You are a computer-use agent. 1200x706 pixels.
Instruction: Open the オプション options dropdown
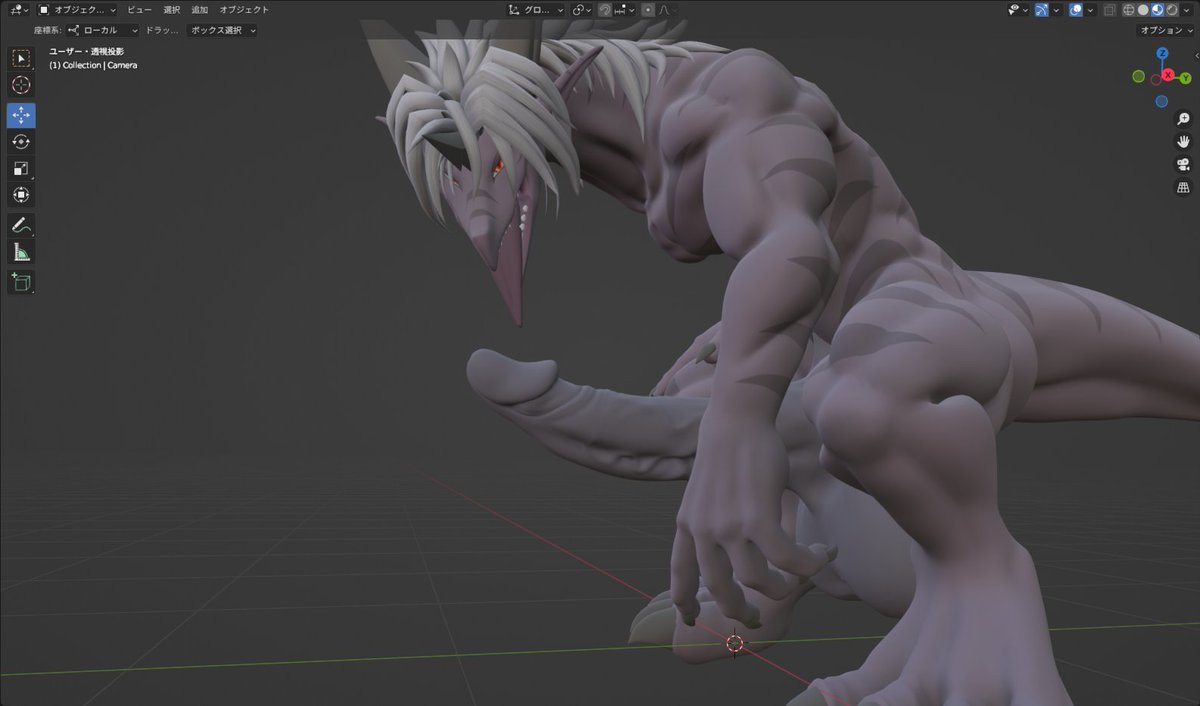click(1166, 30)
